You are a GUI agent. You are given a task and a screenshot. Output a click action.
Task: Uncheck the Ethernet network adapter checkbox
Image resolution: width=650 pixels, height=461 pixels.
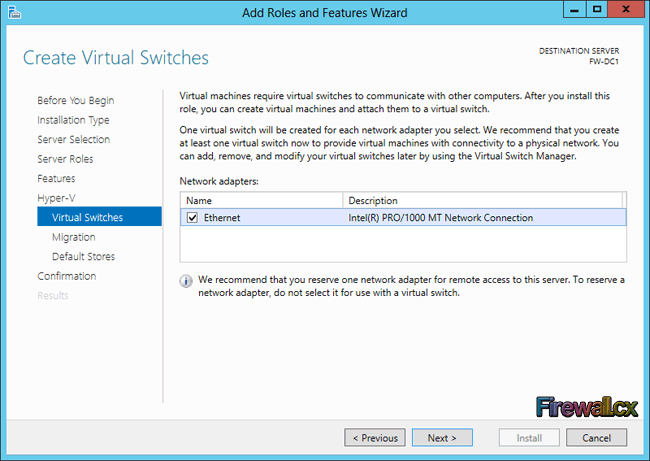(193, 218)
